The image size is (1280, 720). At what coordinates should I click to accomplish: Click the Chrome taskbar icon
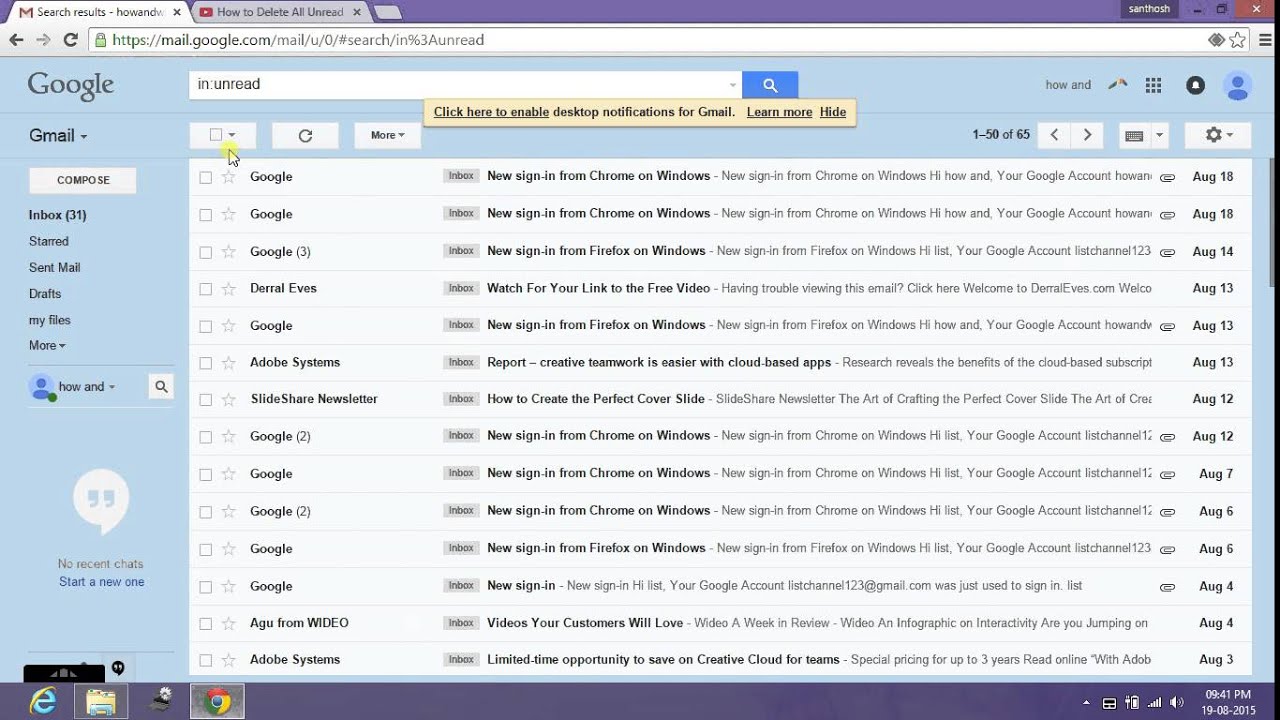coord(217,702)
